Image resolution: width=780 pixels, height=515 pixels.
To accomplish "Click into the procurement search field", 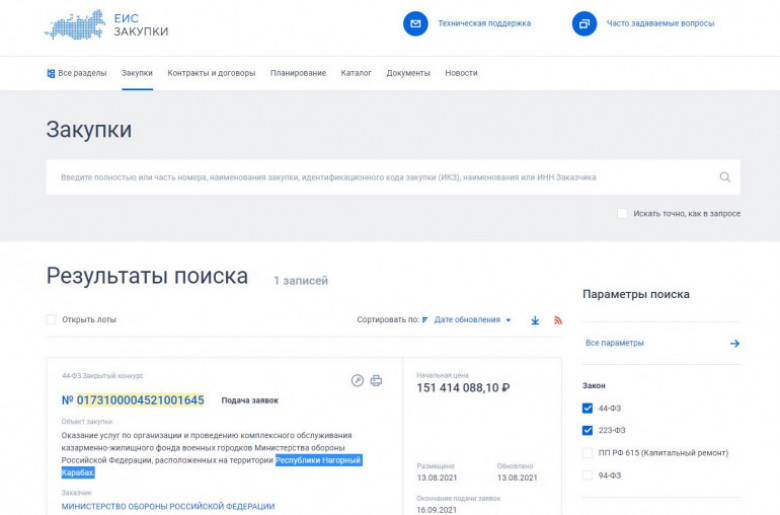I will [380, 177].
